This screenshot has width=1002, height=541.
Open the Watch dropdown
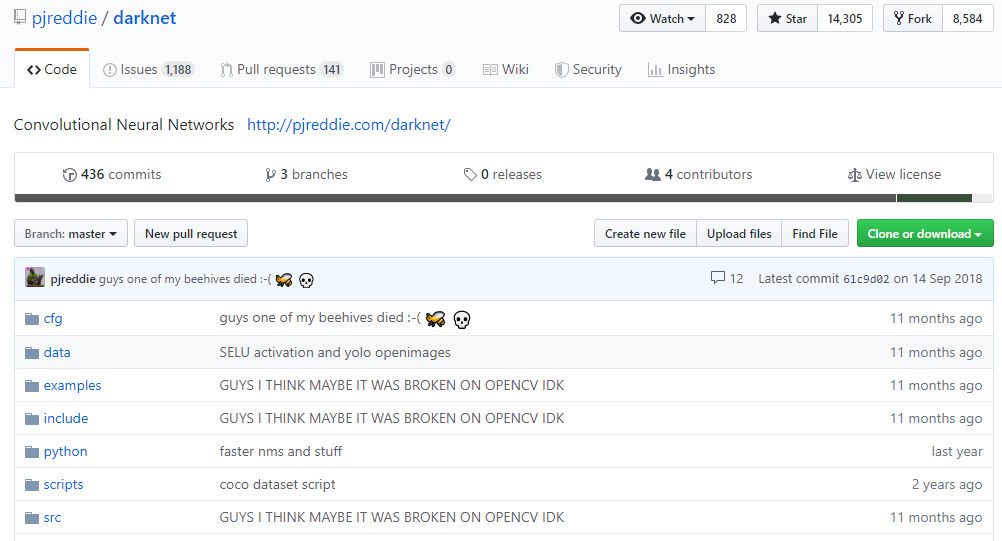tap(662, 19)
